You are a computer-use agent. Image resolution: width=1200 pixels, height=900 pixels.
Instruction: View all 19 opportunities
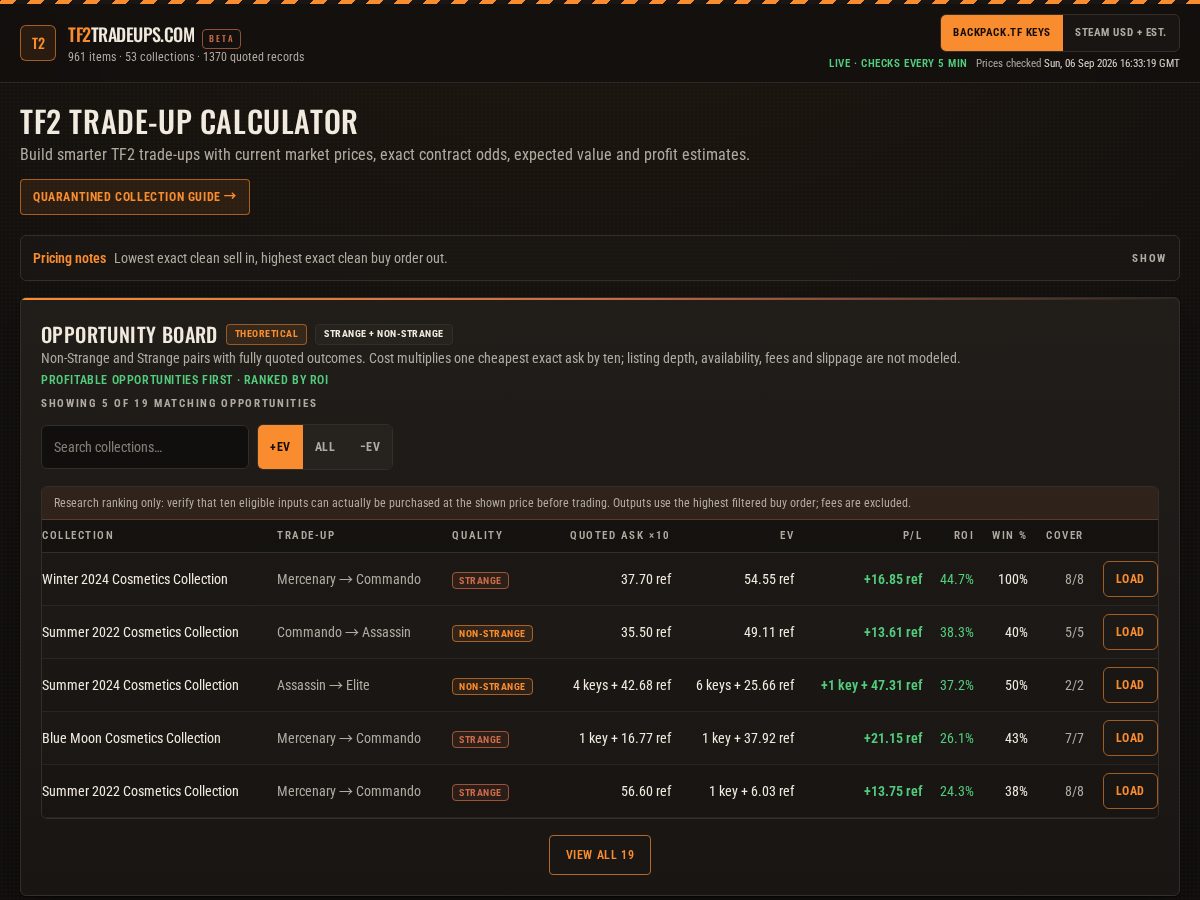pos(600,855)
